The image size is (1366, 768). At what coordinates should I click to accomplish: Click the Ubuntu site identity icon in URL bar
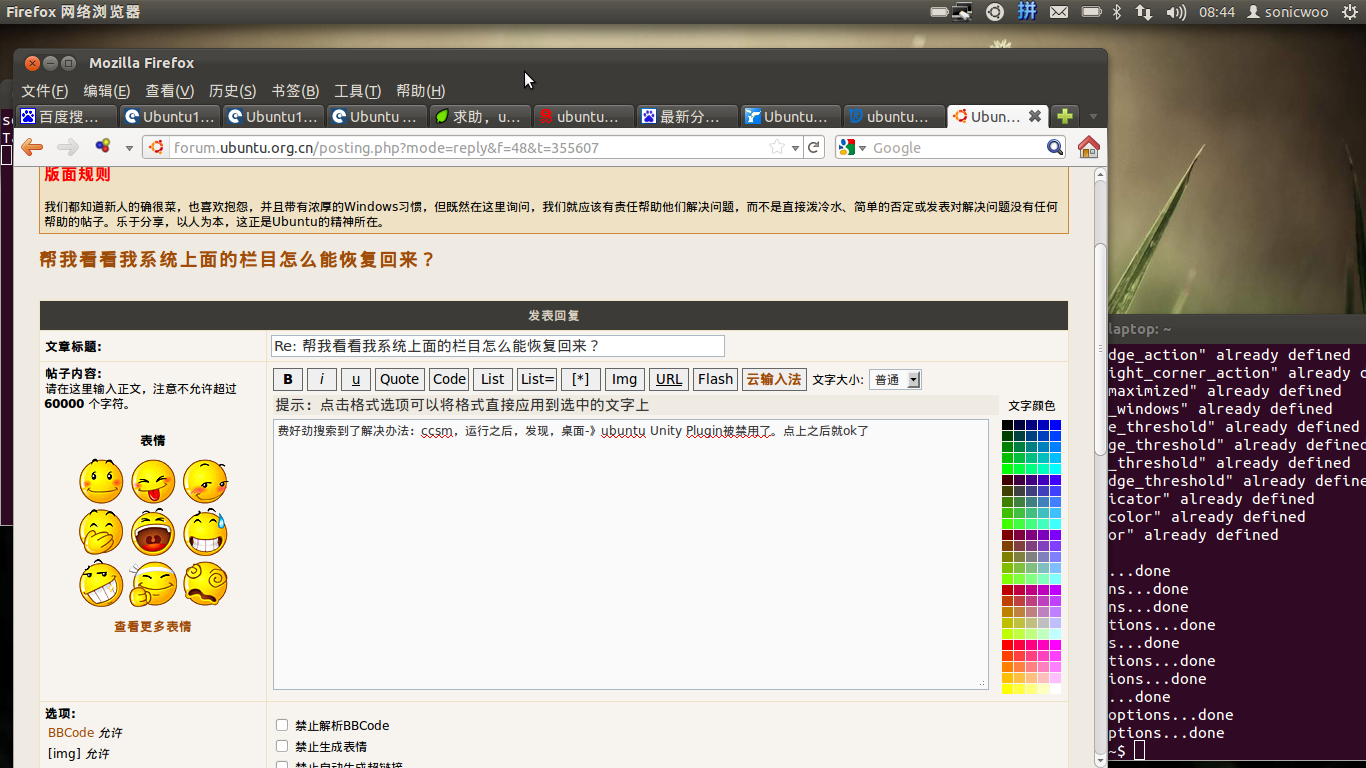[x=157, y=147]
